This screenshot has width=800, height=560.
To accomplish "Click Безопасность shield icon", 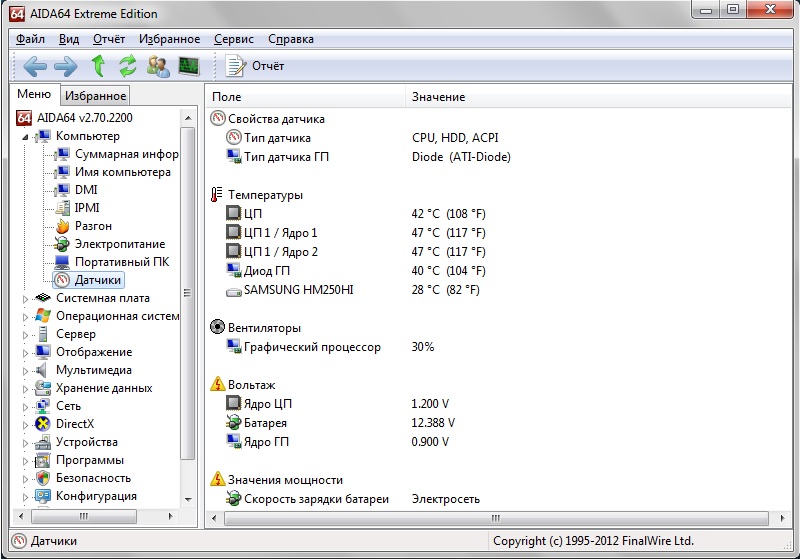I will [43, 478].
